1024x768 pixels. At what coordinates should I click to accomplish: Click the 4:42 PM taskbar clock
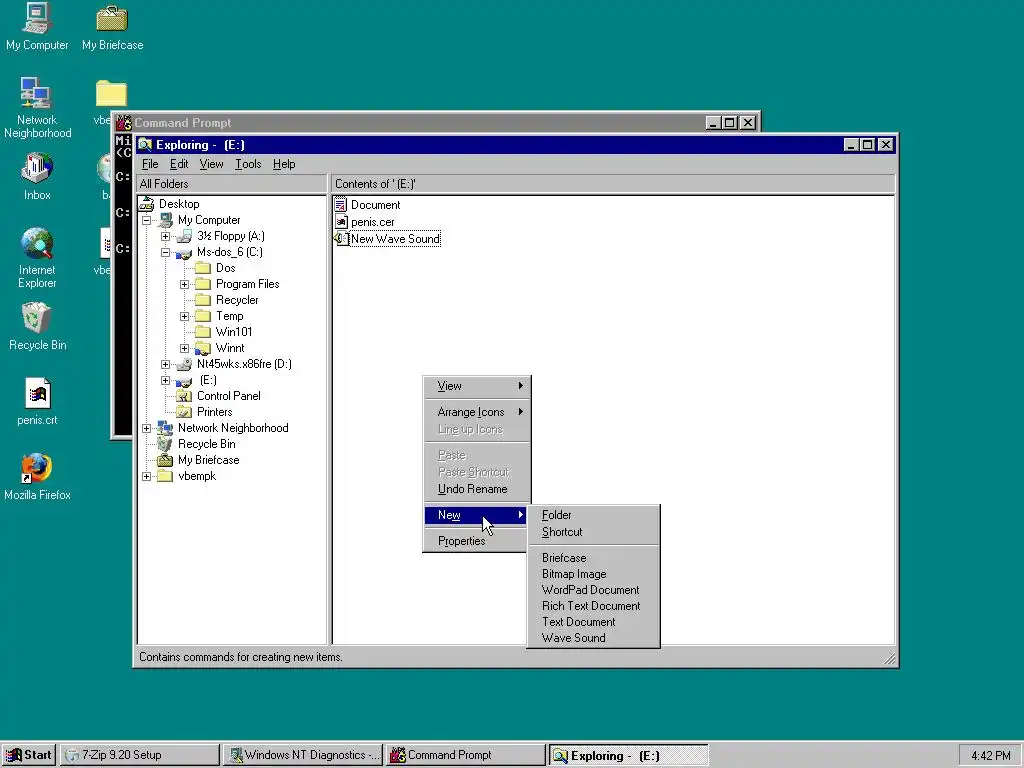coord(990,756)
